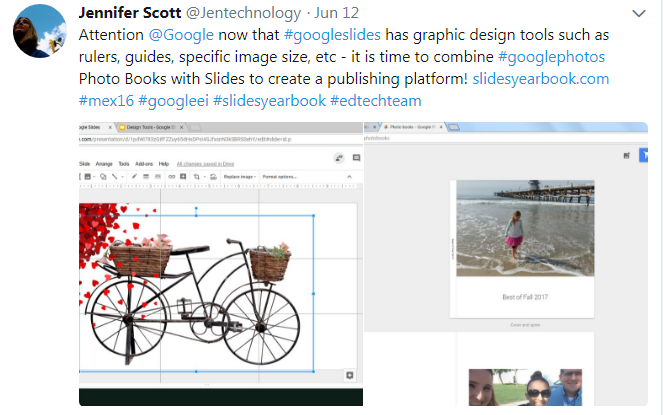Open a new tab in the Slides browser window
The width and height of the screenshot is (663, 415).
(195, 127)
